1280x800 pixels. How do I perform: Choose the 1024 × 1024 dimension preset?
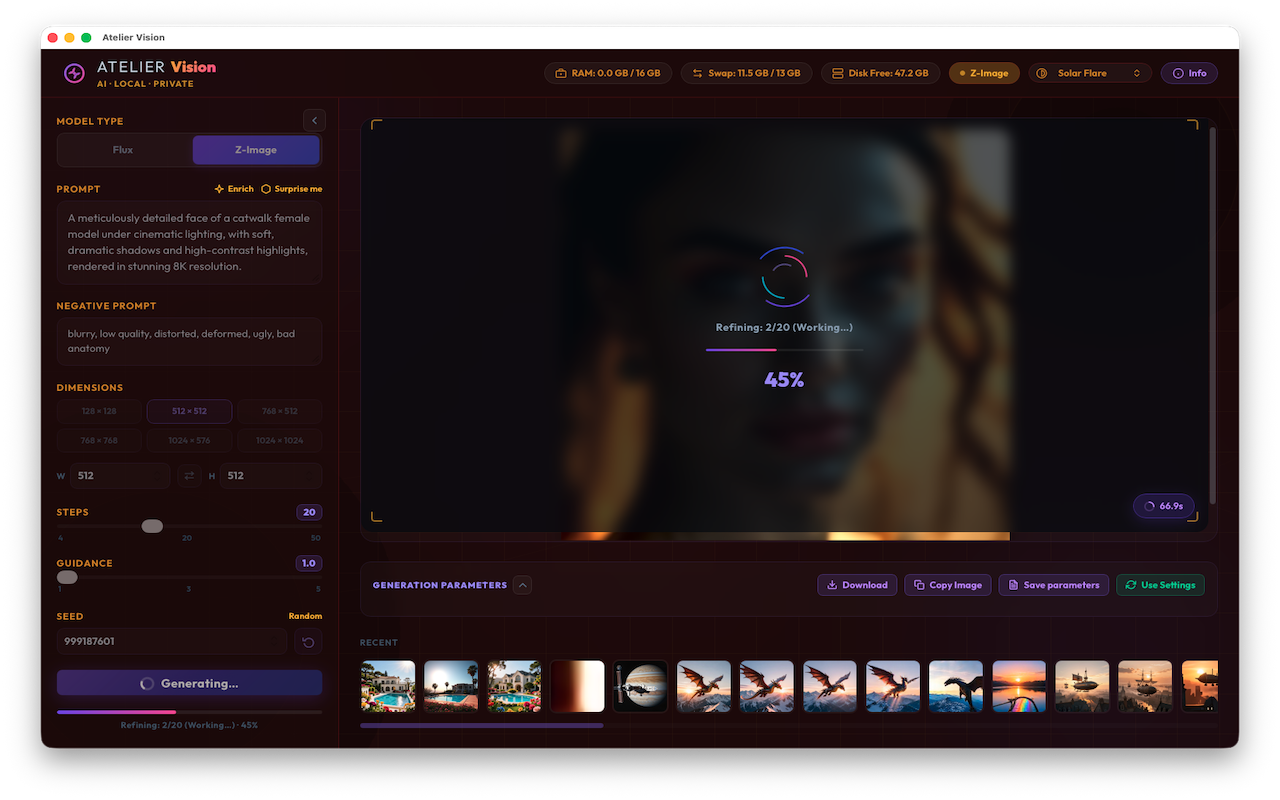pos(280,440)
